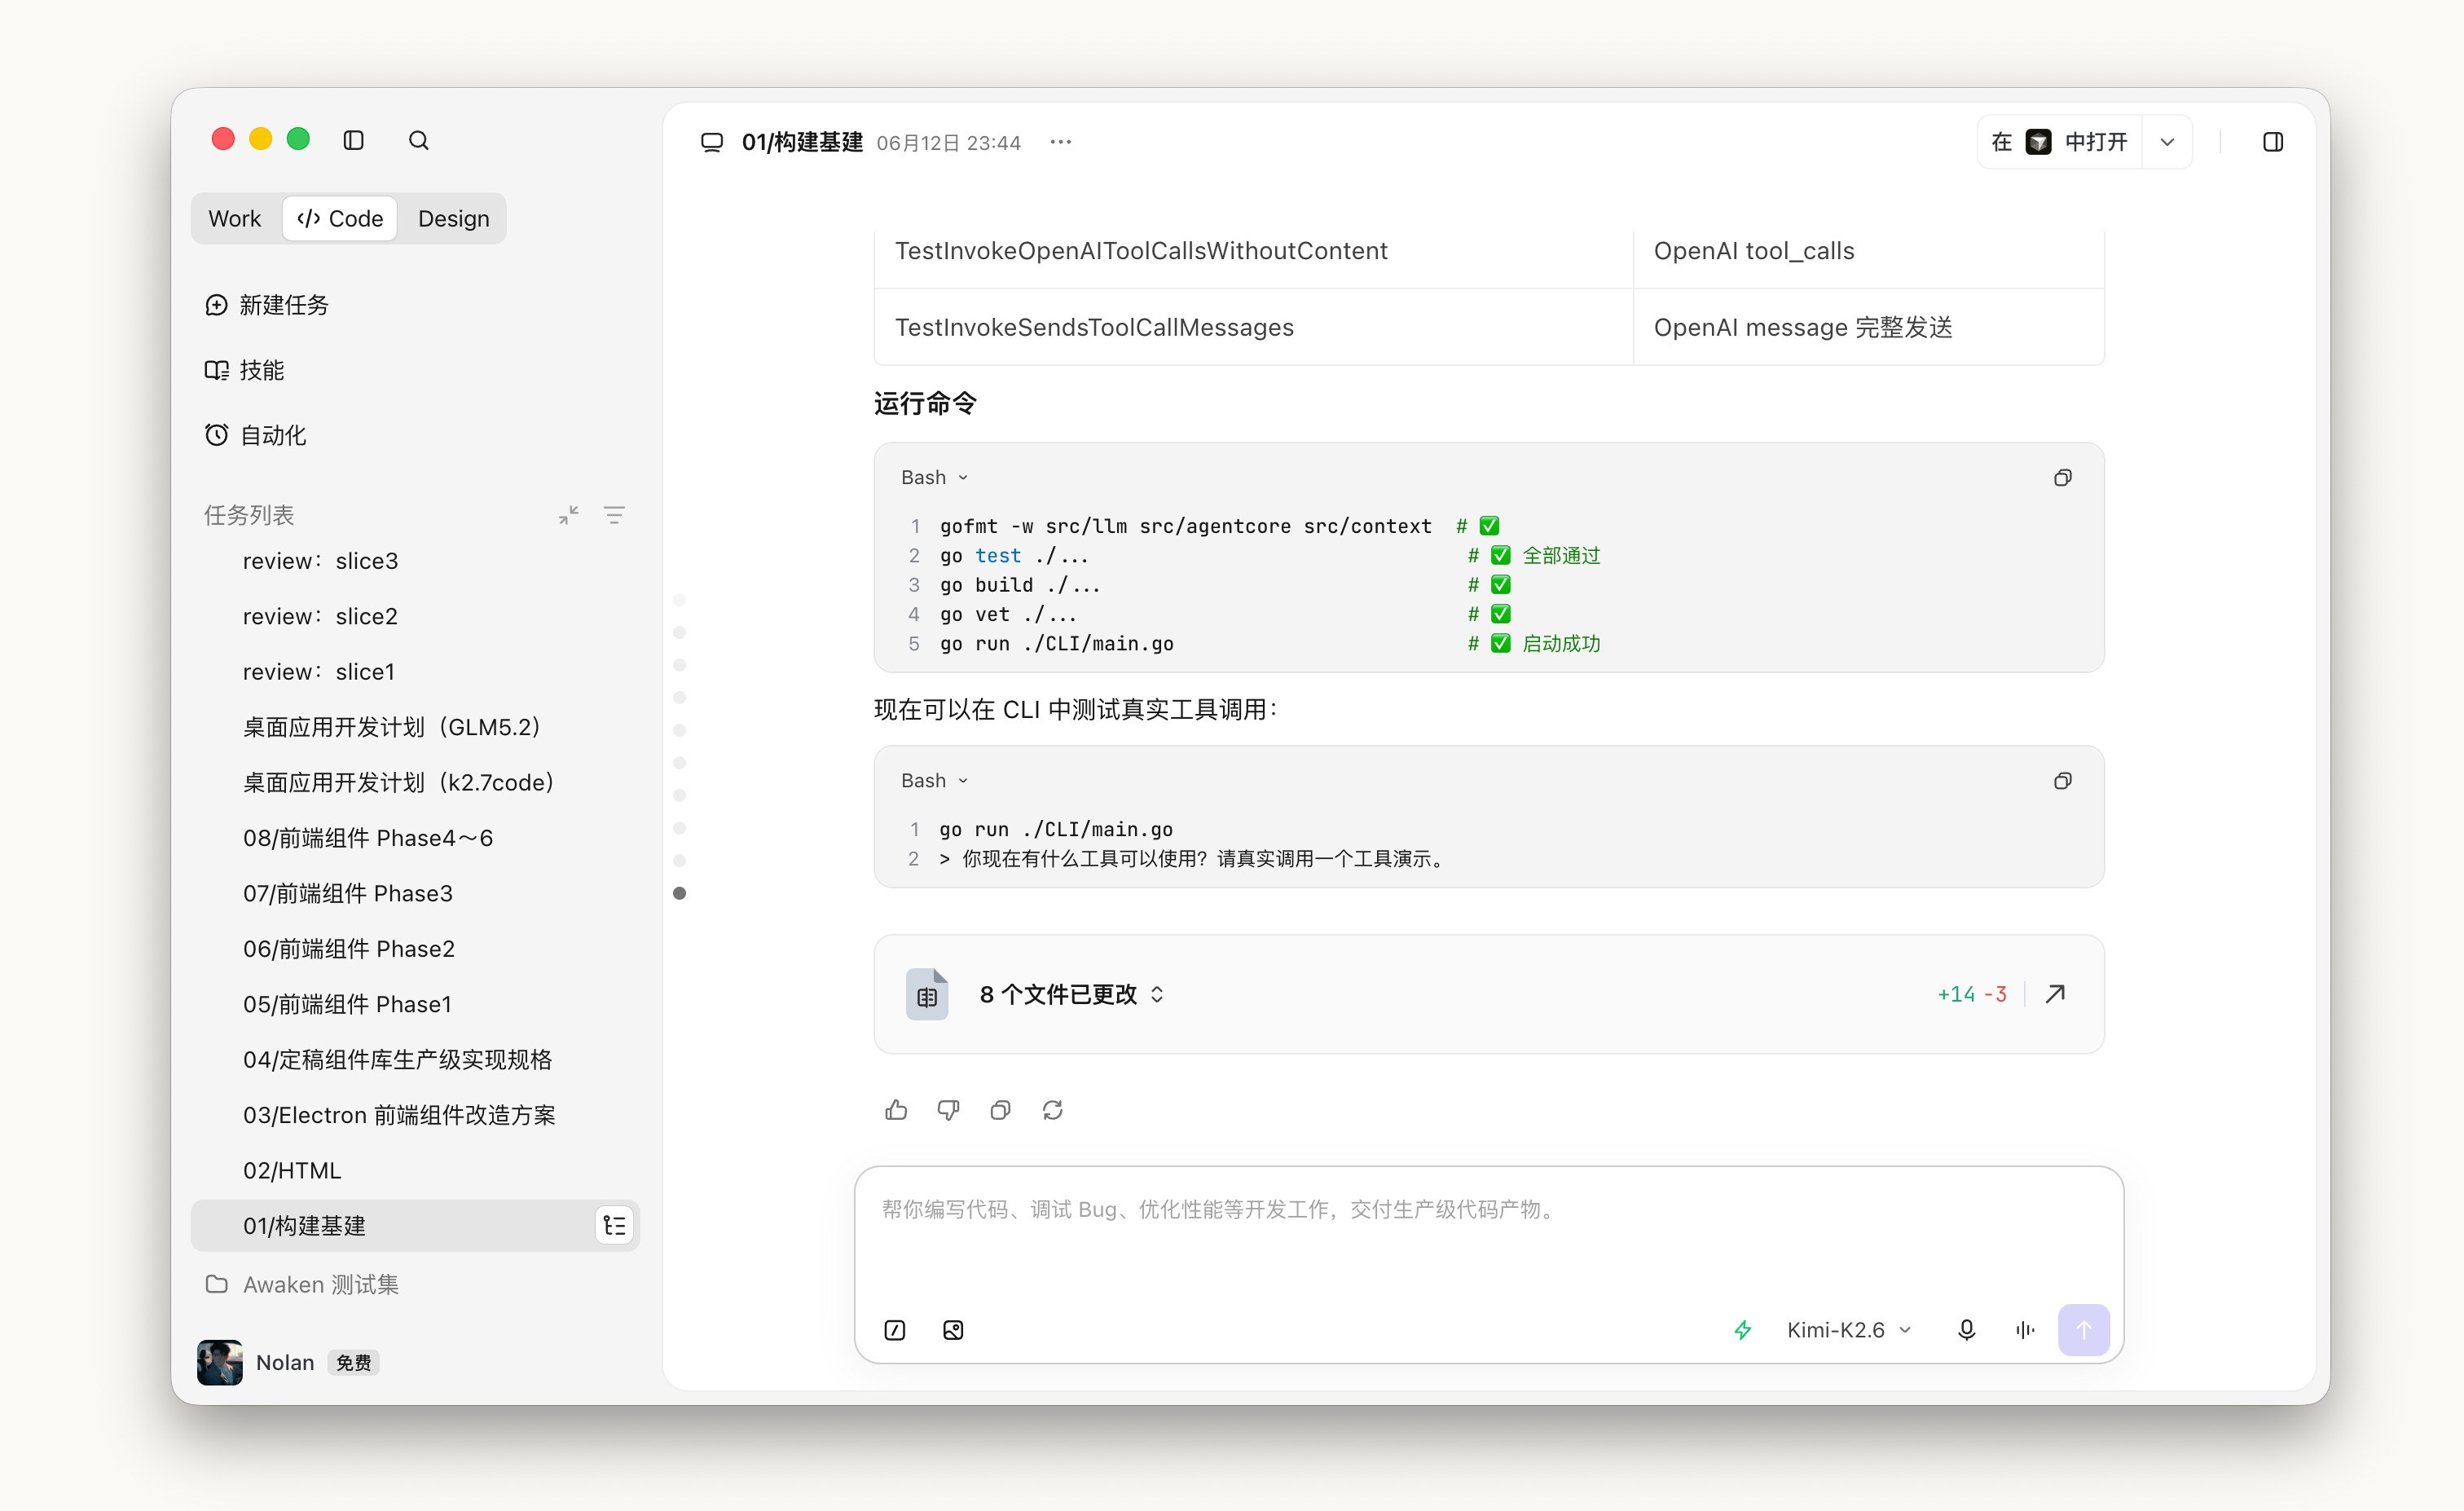
Task: Click the thumbs-up feedback icon
Action: click(896, 1110)
